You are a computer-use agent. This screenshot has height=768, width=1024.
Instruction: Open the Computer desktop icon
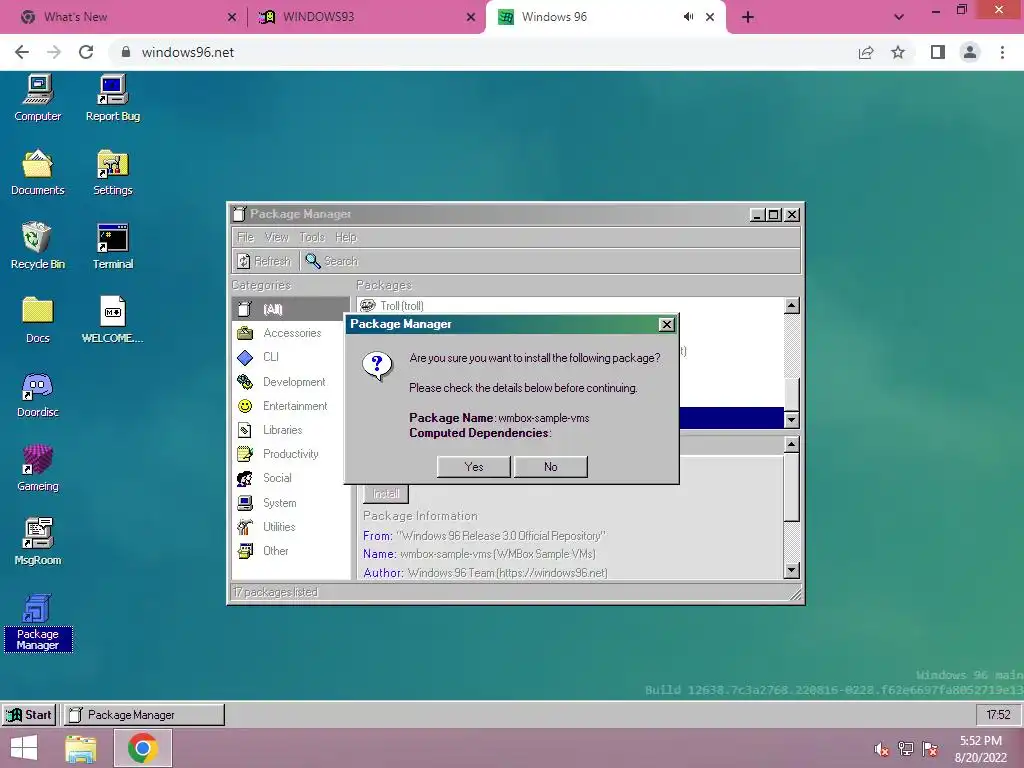pos(37,99)
